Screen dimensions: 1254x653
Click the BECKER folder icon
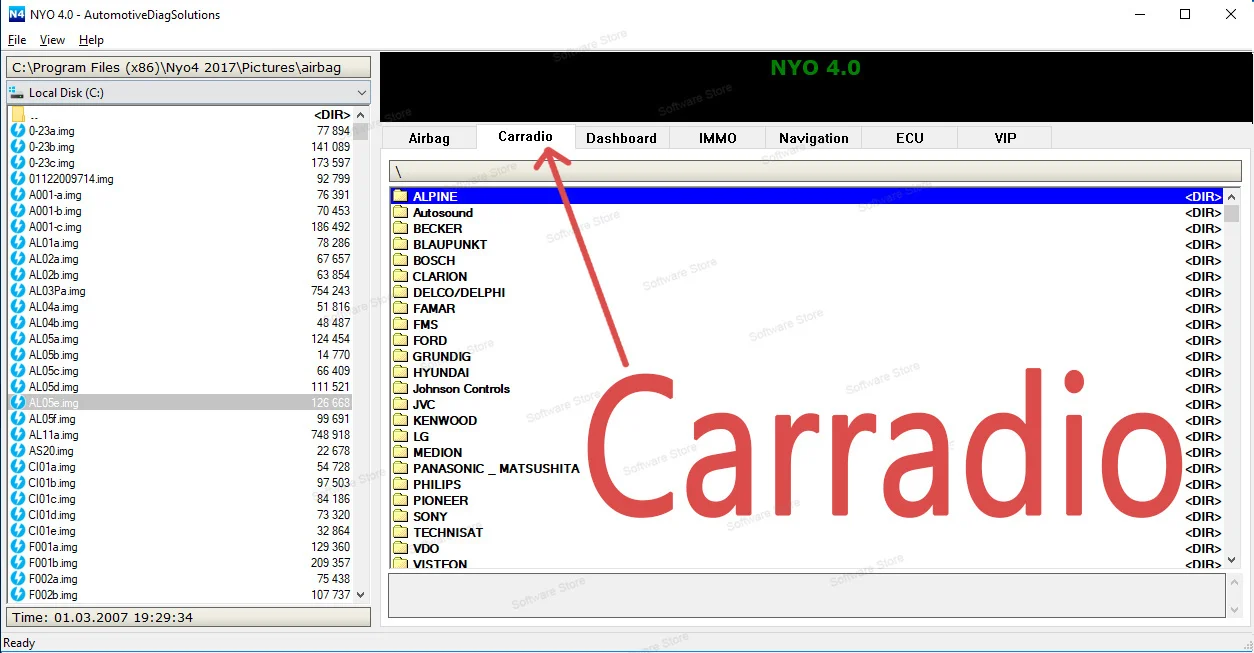coord(400,229)
